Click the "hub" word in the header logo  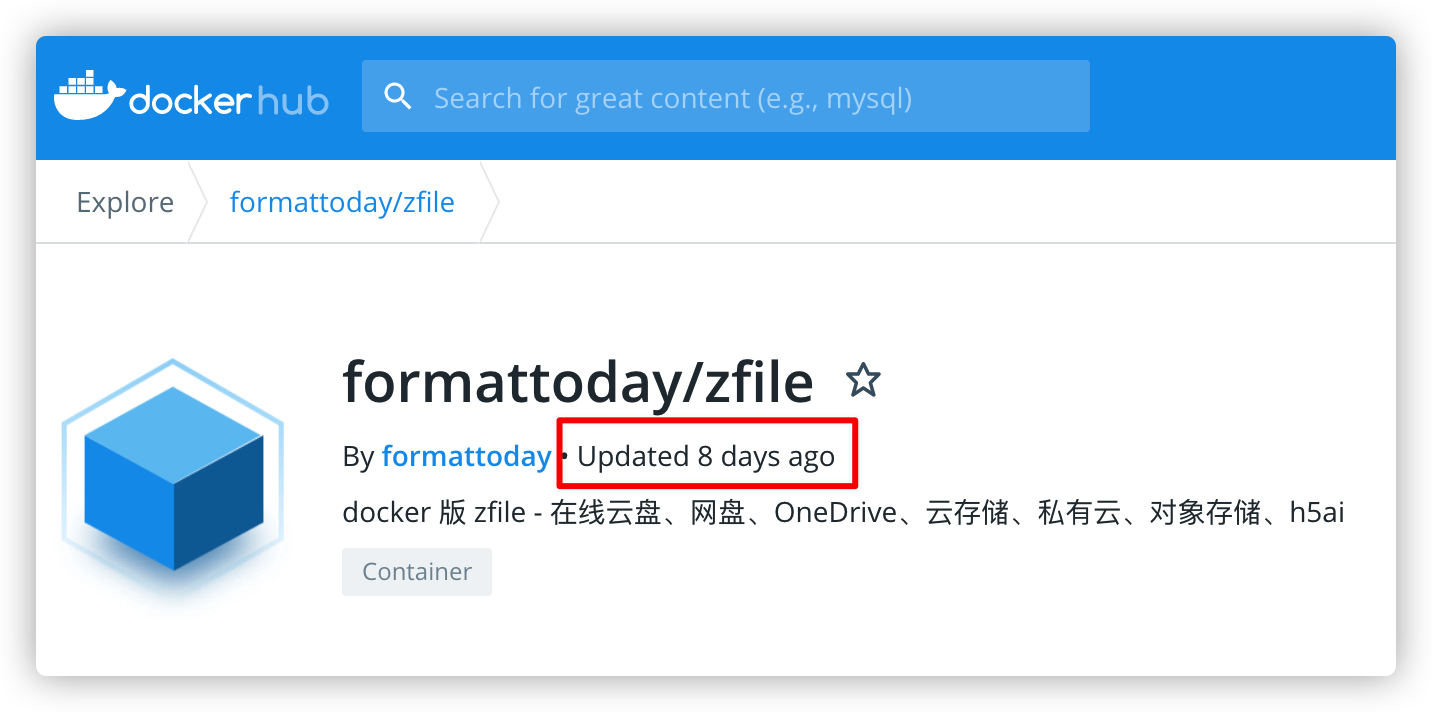pyautogui.click(x=293, y=99)
